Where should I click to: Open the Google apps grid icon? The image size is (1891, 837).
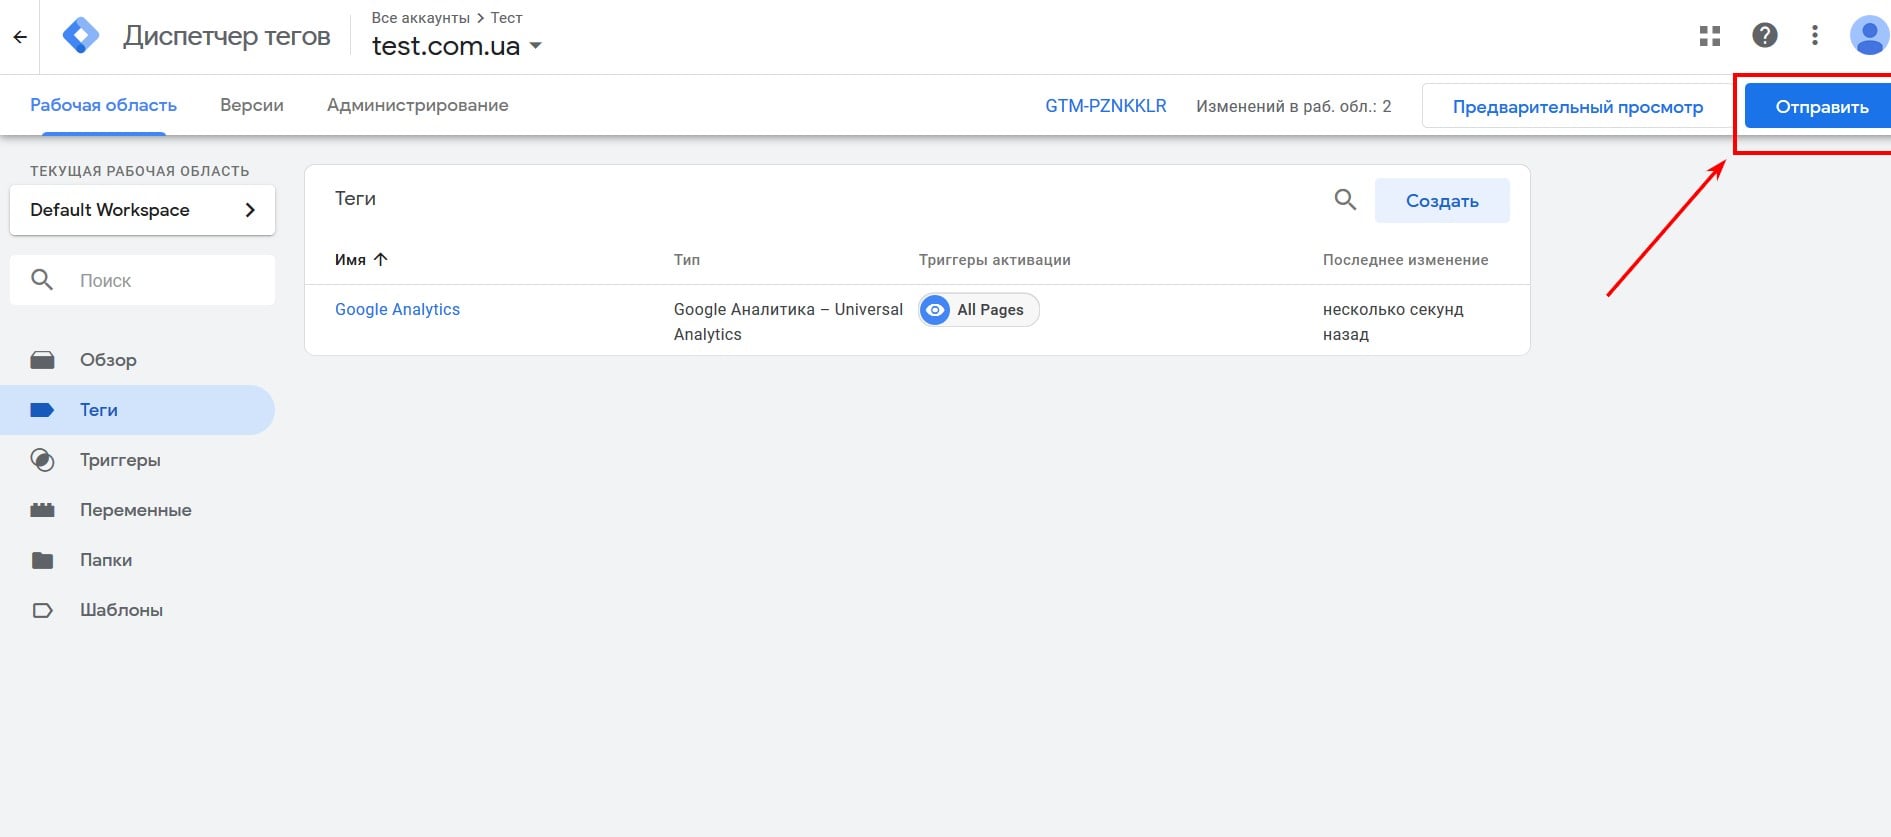click(x=1710, y=36)
